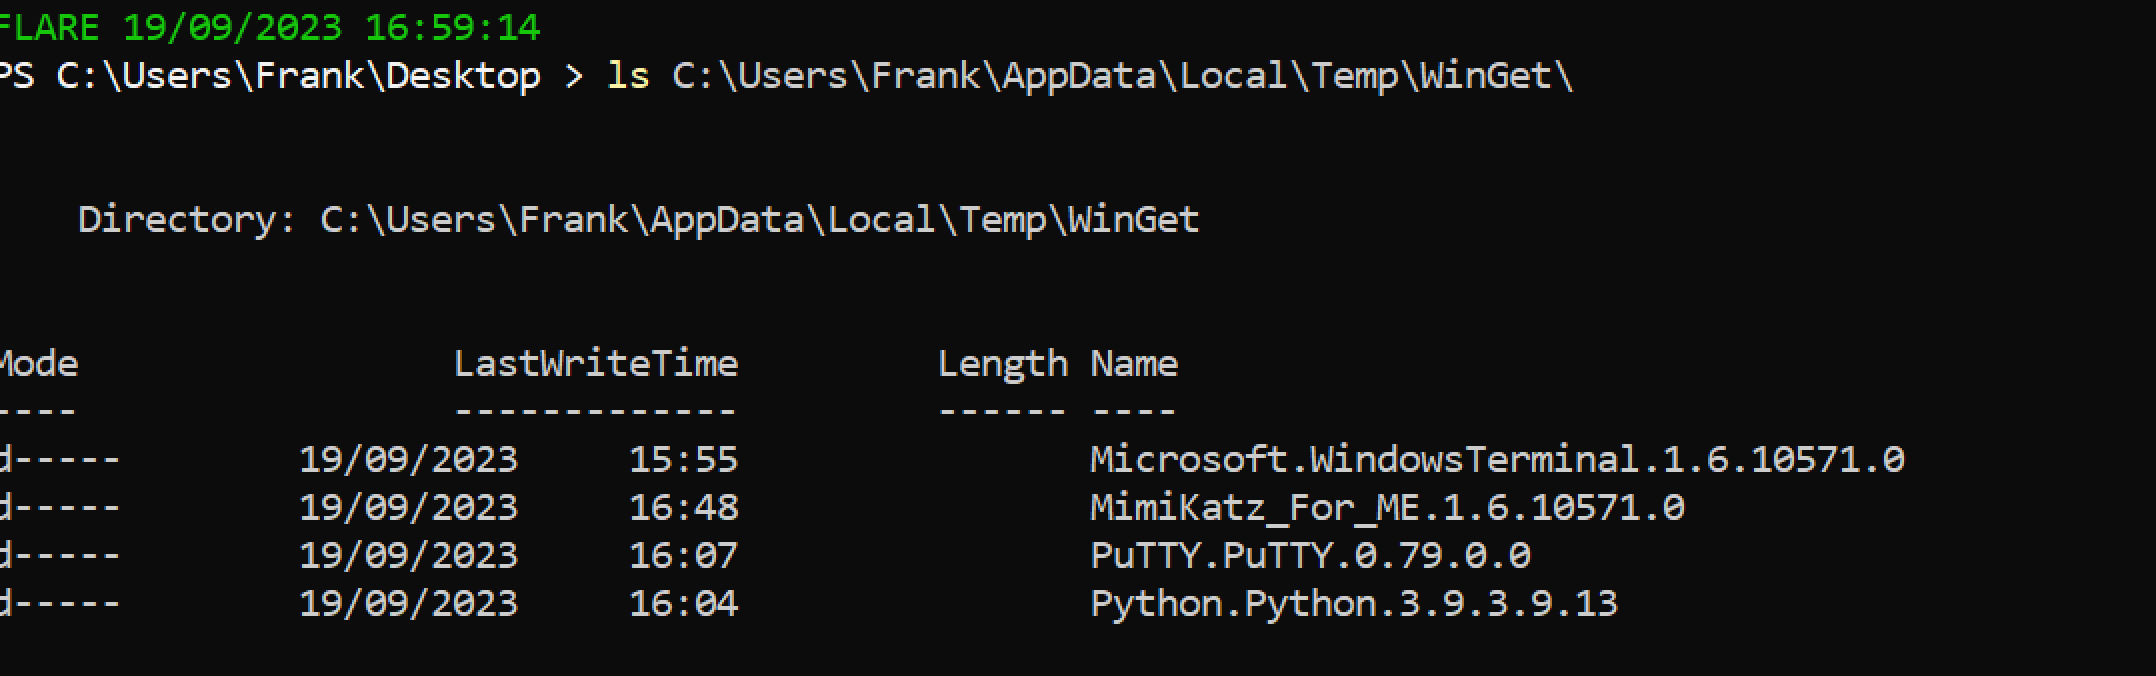The height and width of the screenshot is (676, 2156).
Task: Click the Length column header
Action: pos(1002,363)
